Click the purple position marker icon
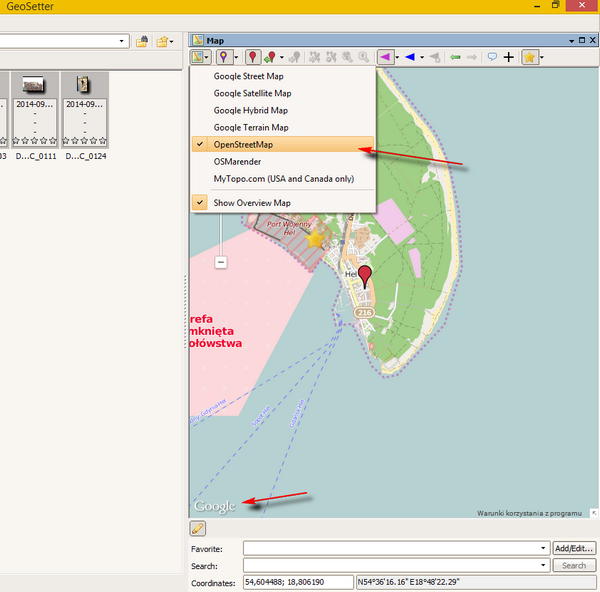This screenshot has height=592, width=600. pos(223,57)
